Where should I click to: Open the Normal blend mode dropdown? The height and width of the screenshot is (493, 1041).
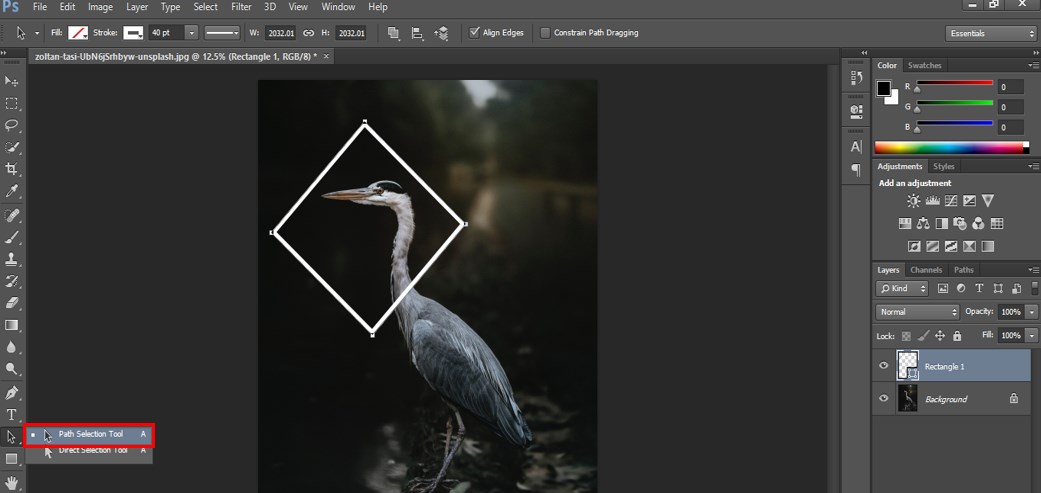coord(918,312)
